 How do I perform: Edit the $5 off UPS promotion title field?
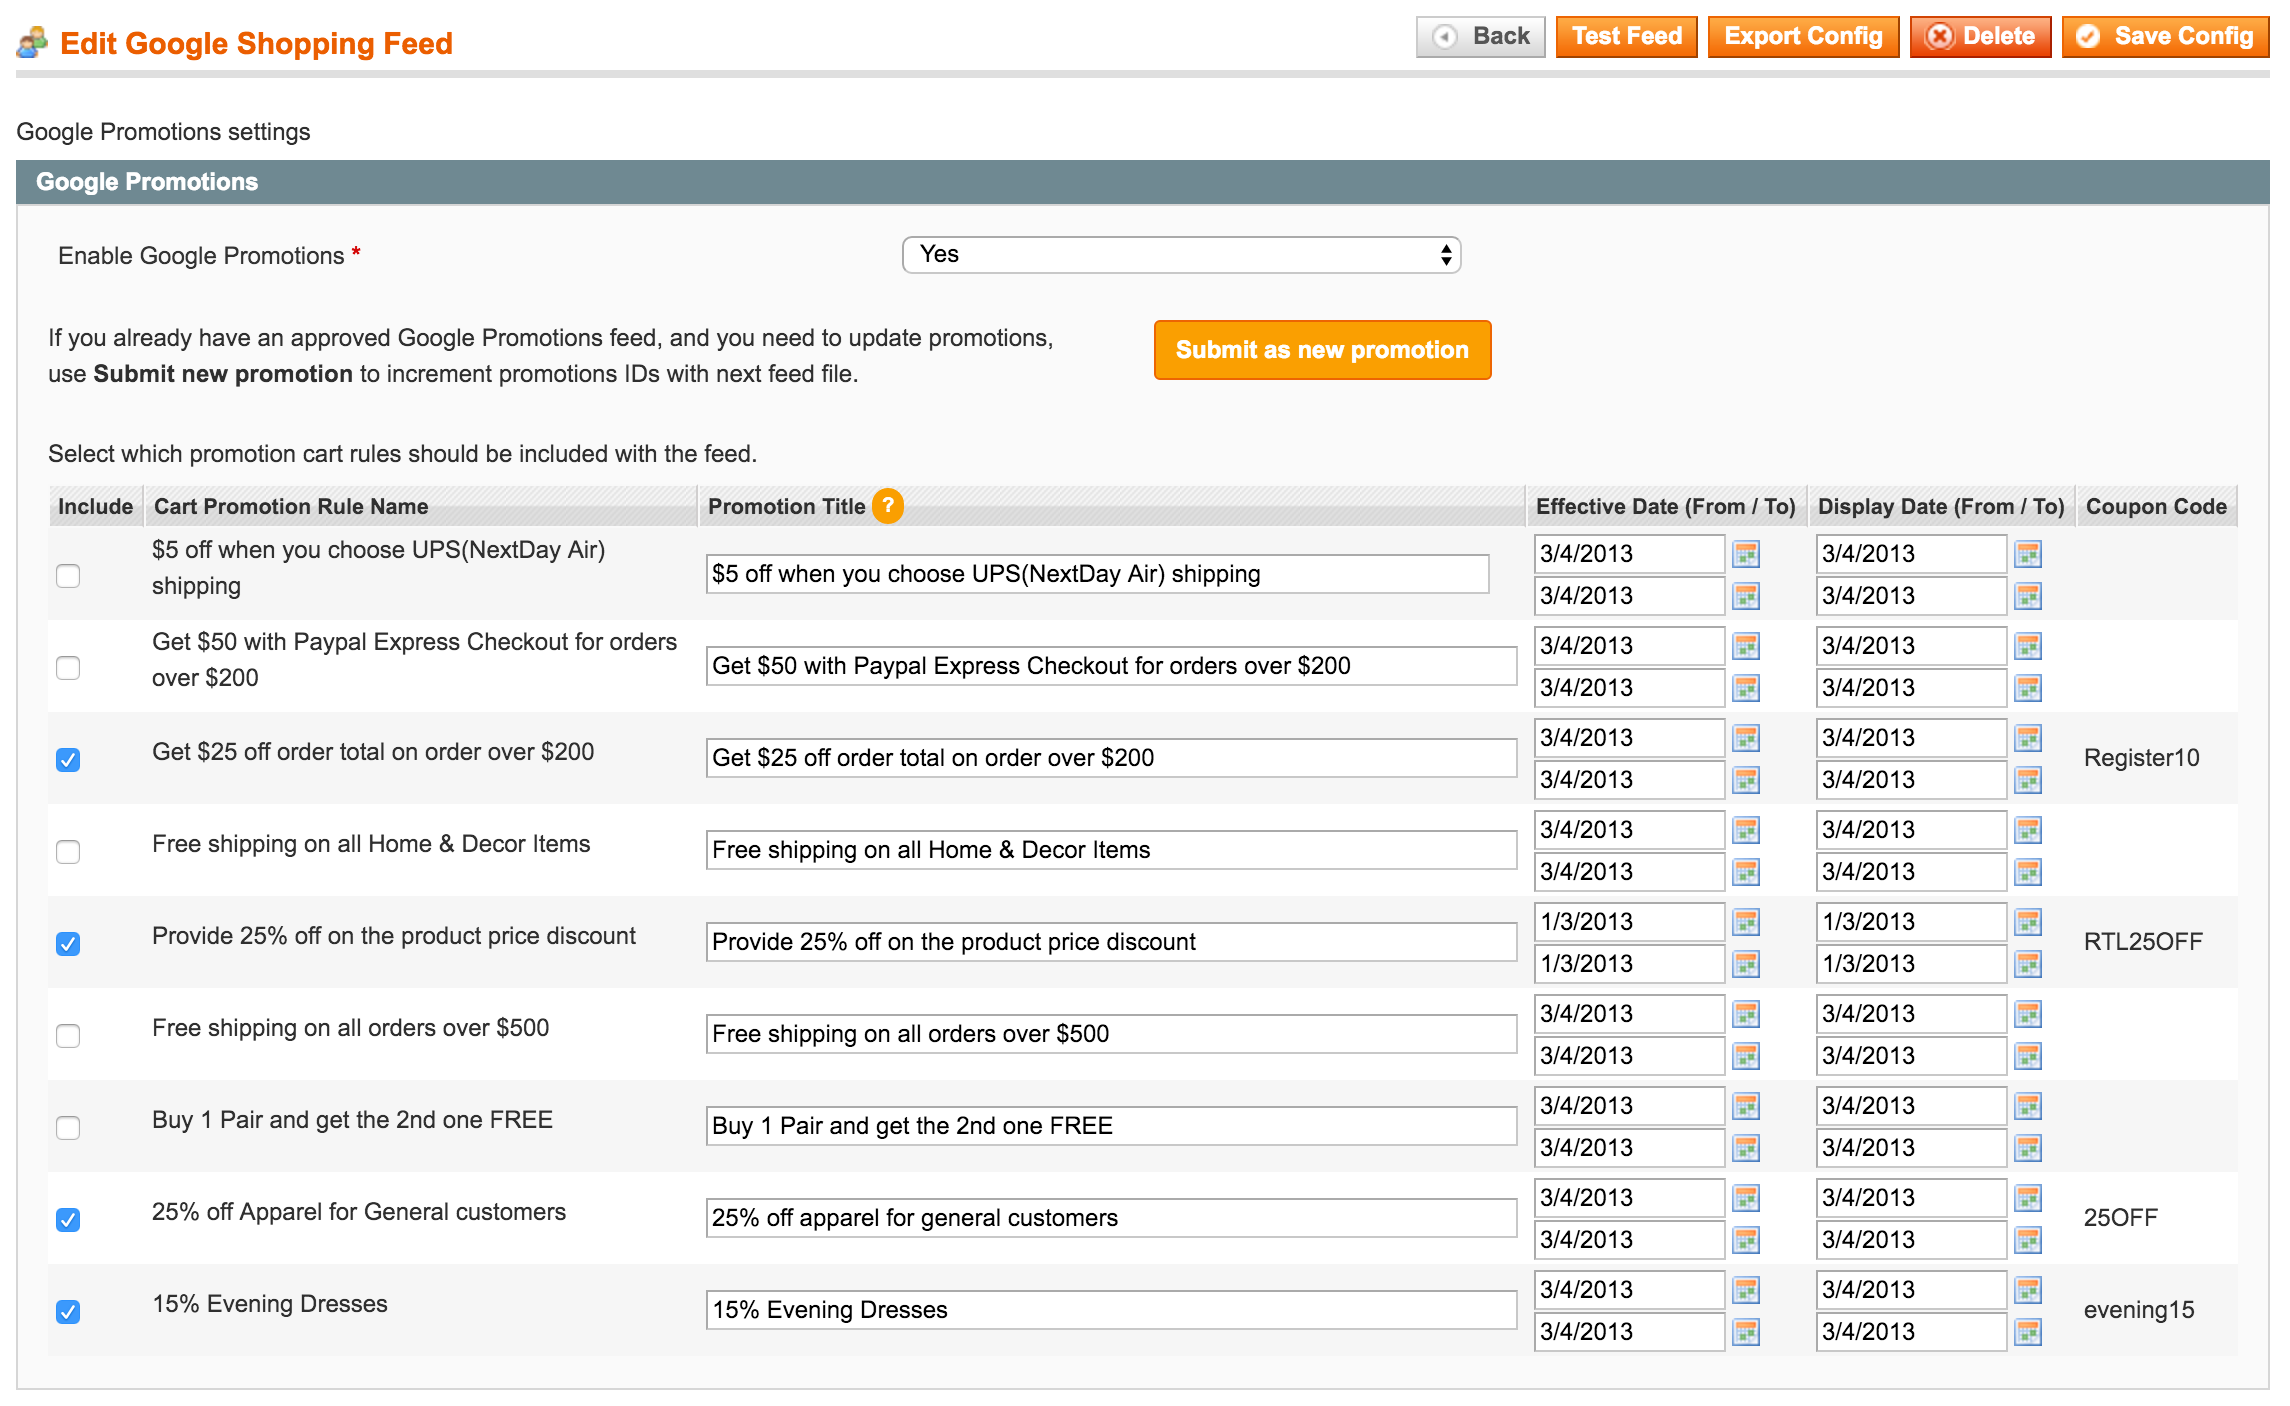[1097, 574]
